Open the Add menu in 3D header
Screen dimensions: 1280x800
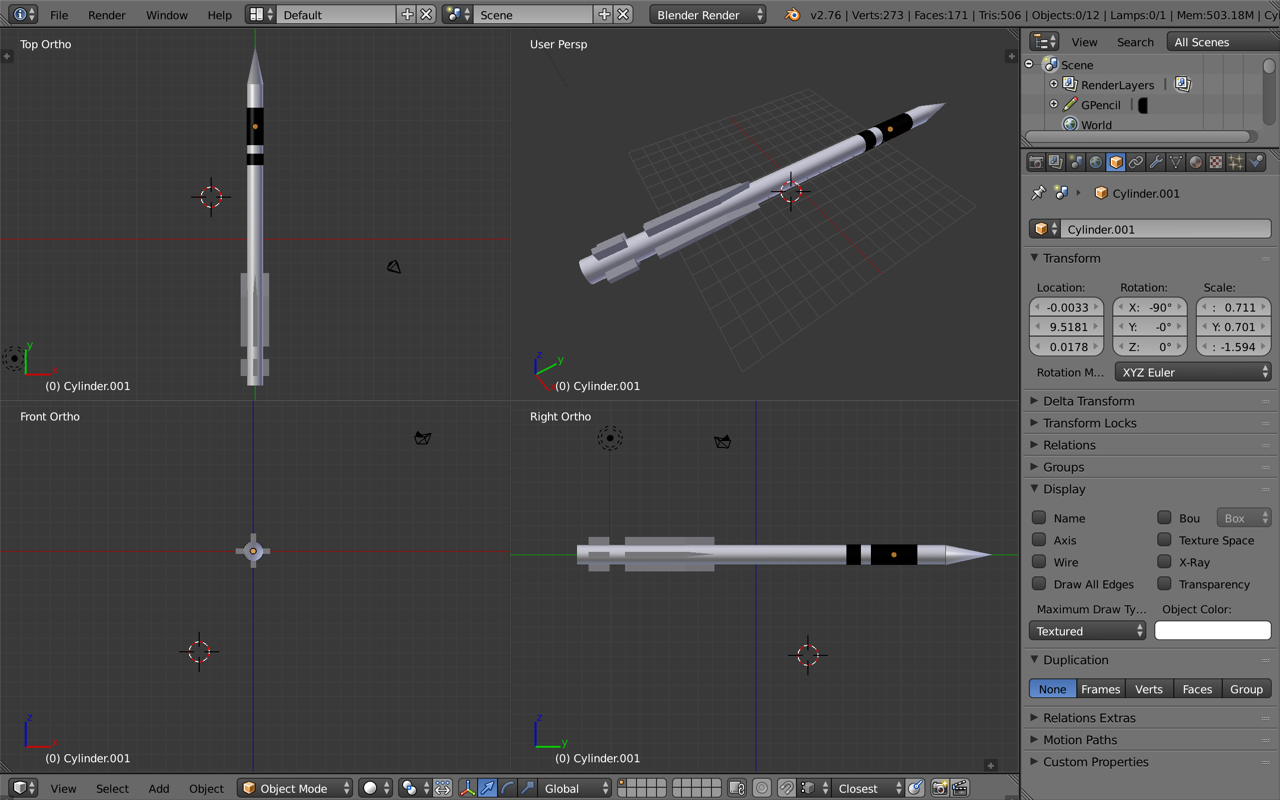(159, 788)
